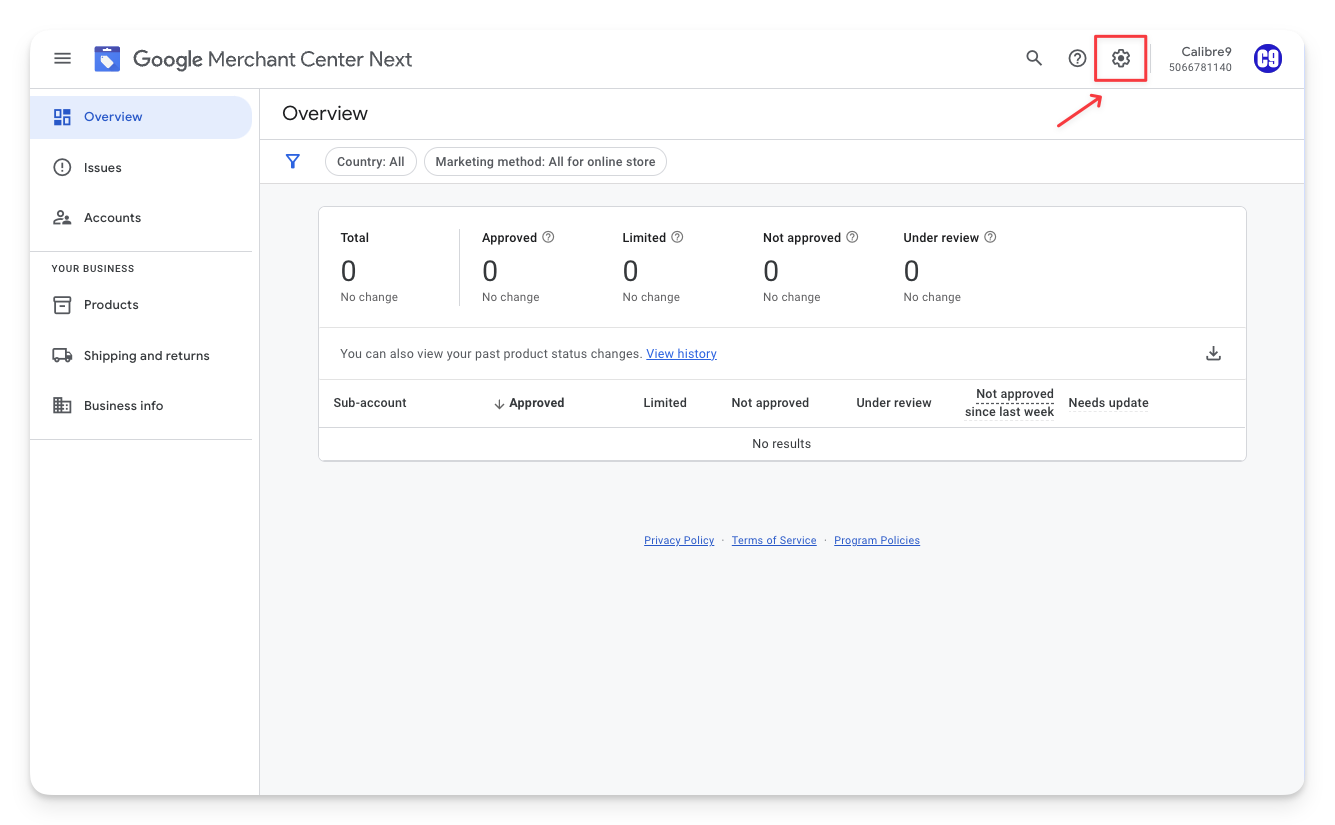Go to Issues in the sidebar
Screen dimensions: 1335x825
(x=103, y=168)
